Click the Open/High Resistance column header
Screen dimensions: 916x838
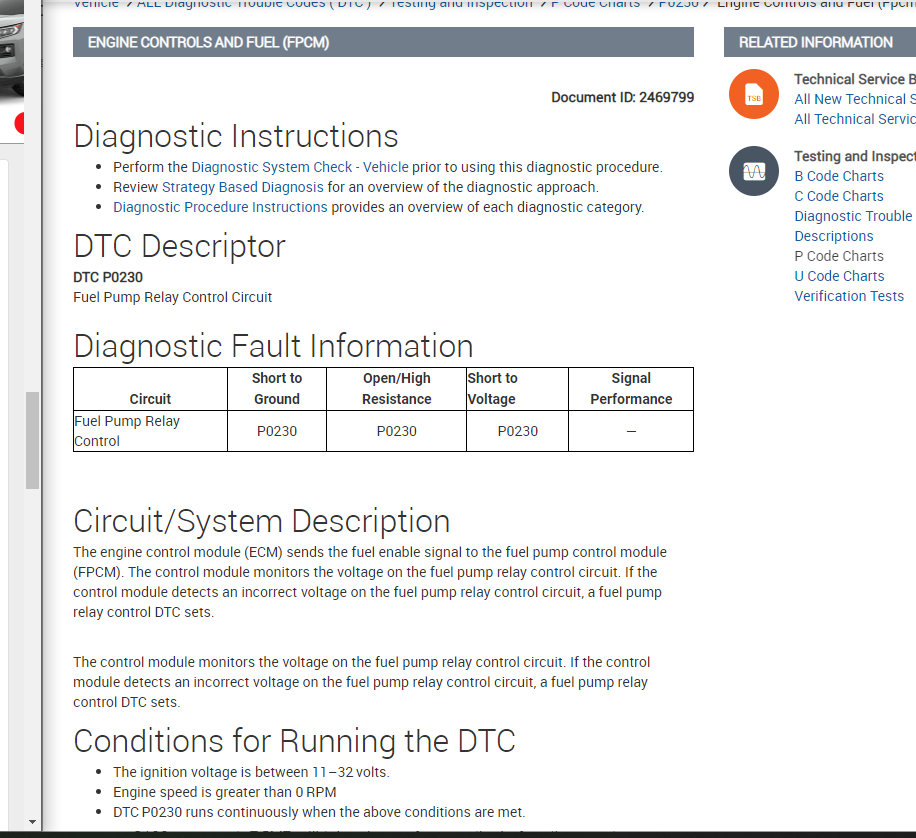pyautogui.click(x=397, y=389)
